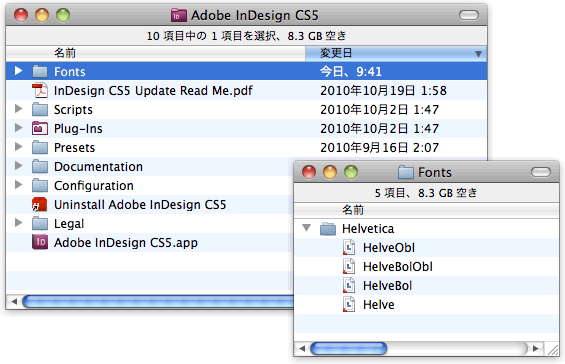
Task: Click the Scripts row date "2010年10月2日 1:47"
Action: pos(379,110)
